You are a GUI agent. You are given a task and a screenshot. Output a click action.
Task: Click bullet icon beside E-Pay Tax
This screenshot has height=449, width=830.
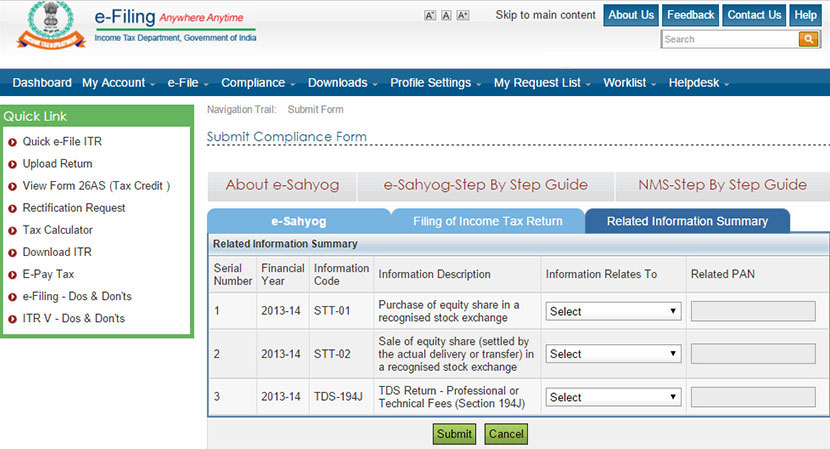pyautogui.click(x=12, y=275)
